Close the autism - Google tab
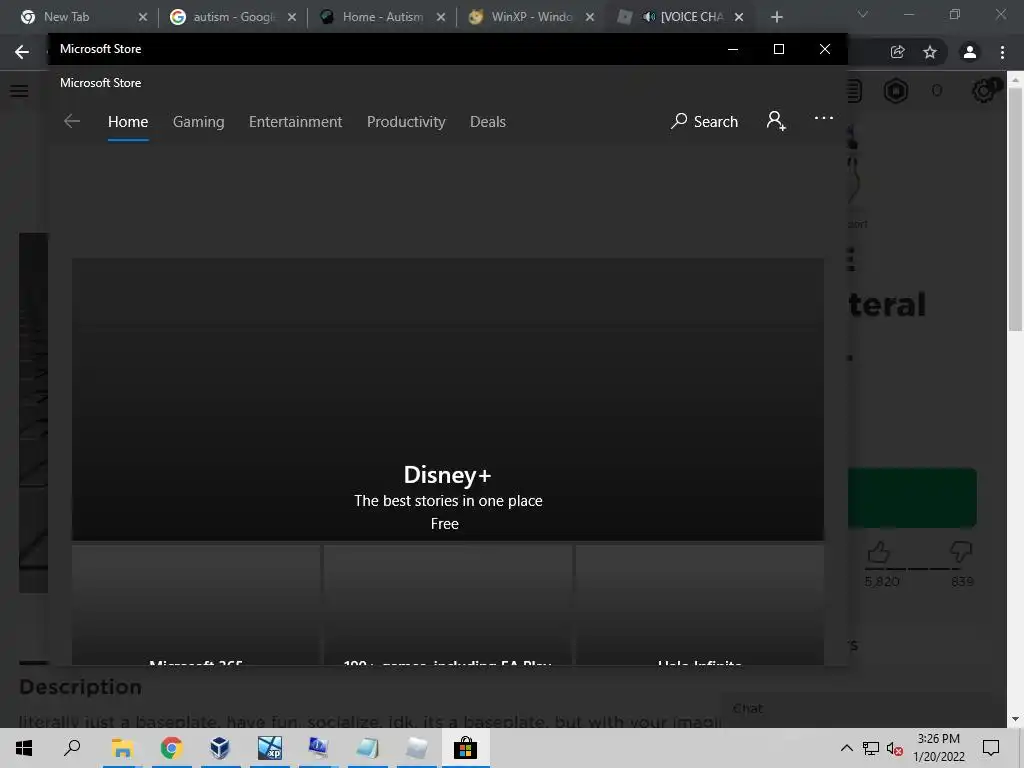 [x=292, y=17]
